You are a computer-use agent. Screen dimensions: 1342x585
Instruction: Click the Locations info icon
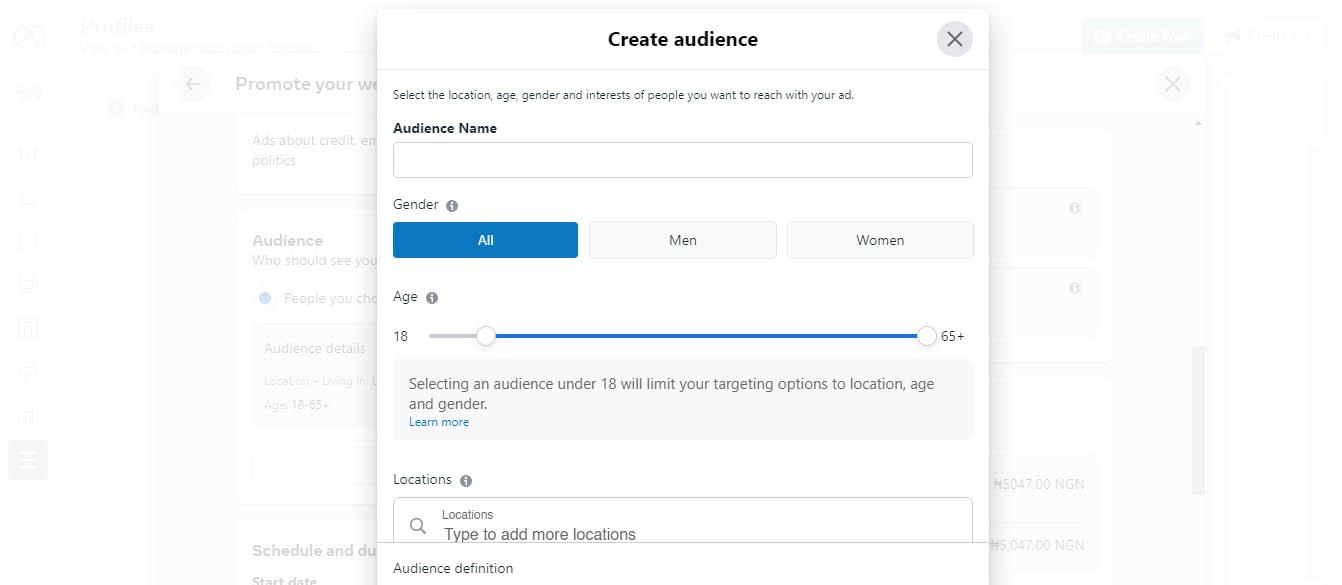pyautogui.click(x=466, y=481)
